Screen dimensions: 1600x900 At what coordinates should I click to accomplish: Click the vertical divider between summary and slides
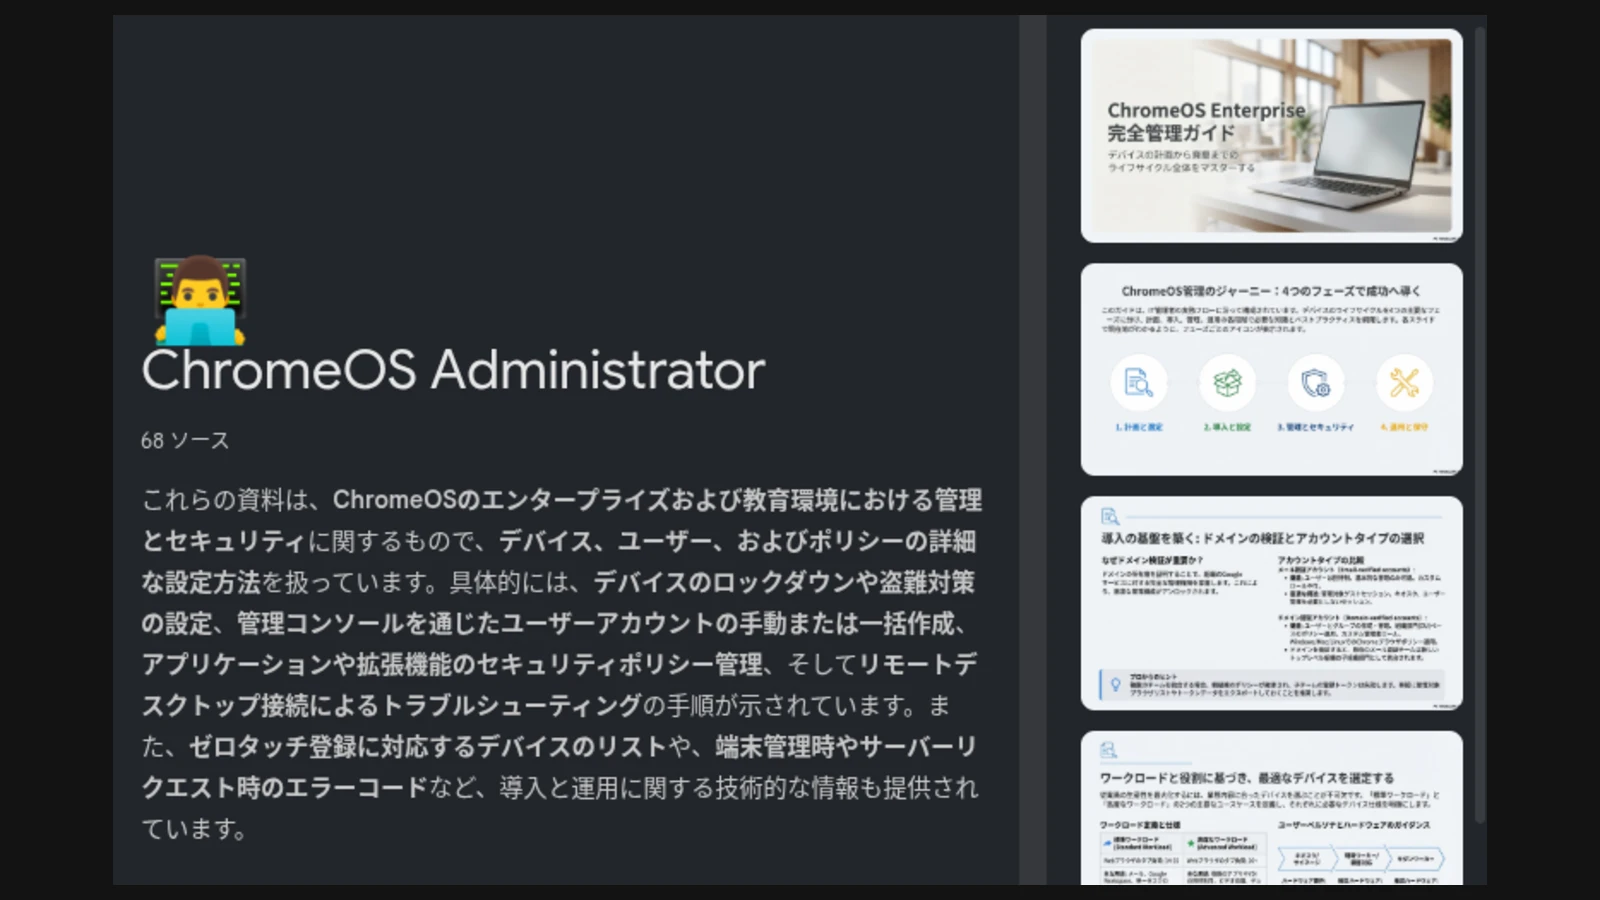click(1033, 450)
